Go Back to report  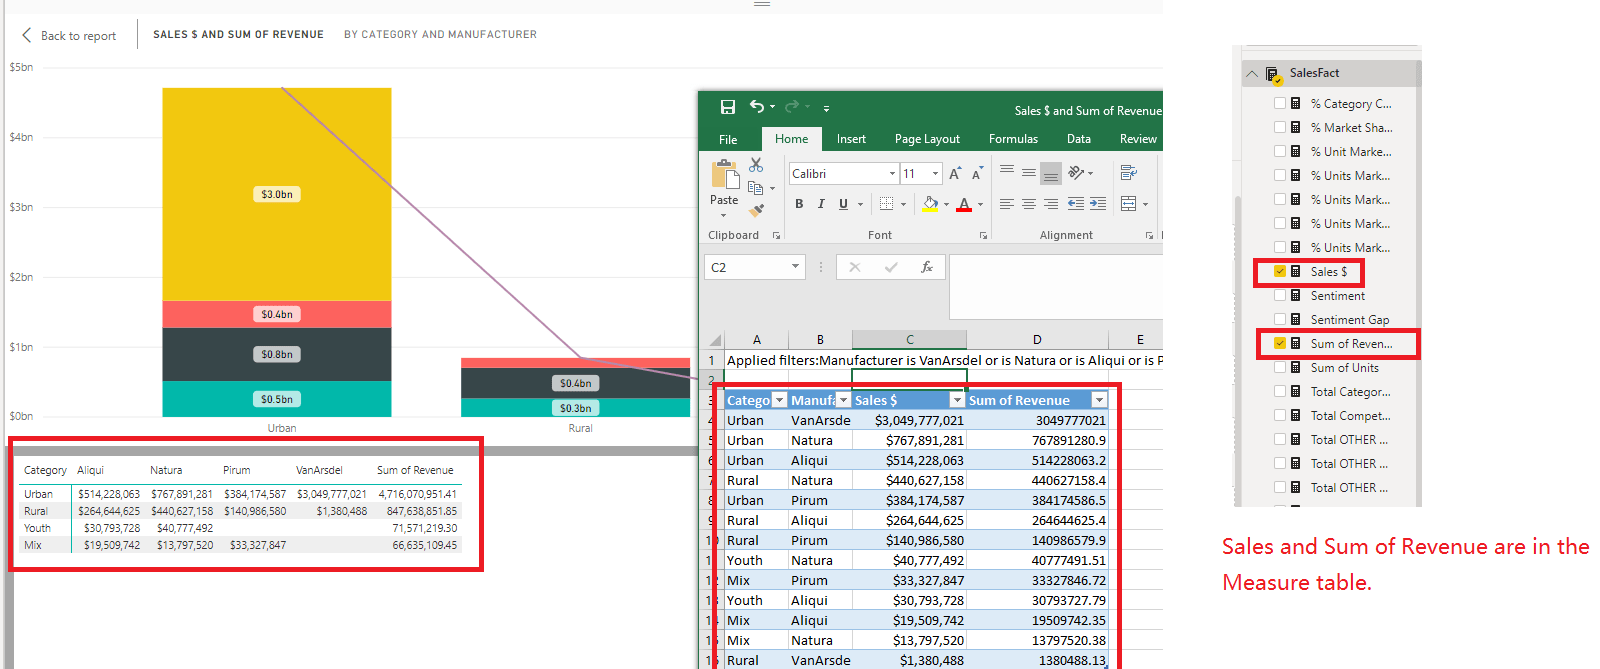click(69, 36)
